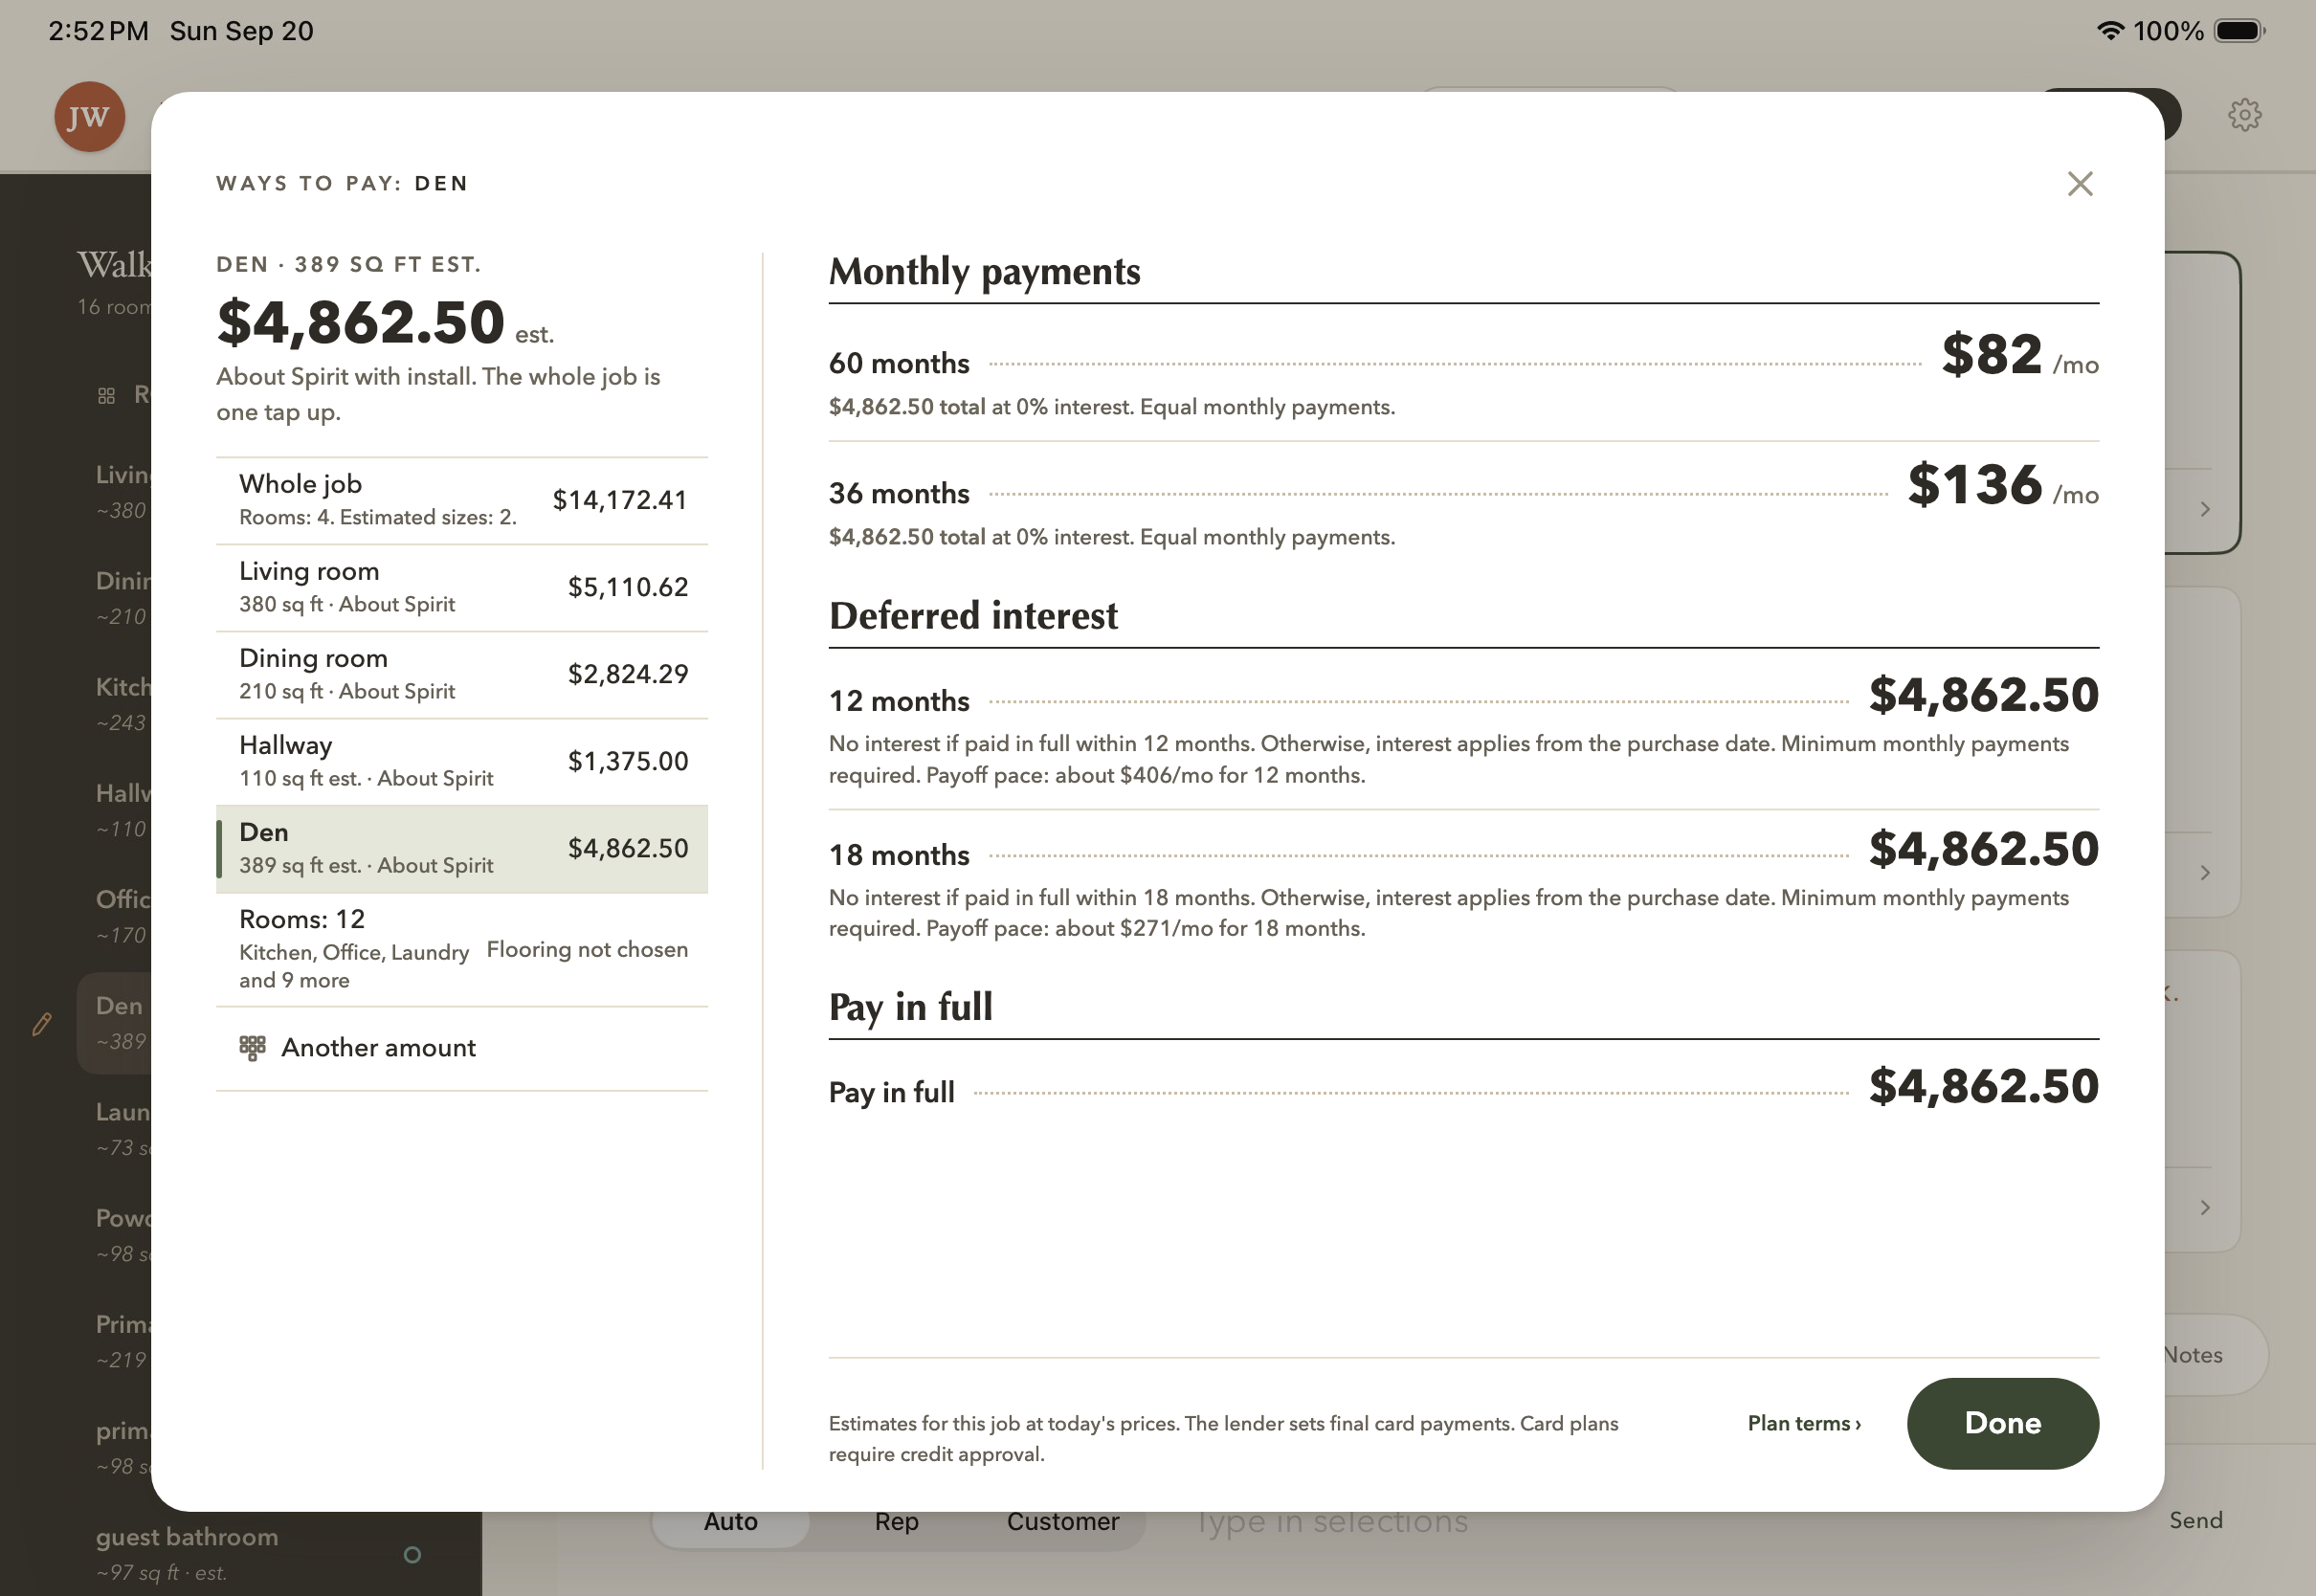
Task: Switch to the Rep tab
Action: click(897, 1522)
